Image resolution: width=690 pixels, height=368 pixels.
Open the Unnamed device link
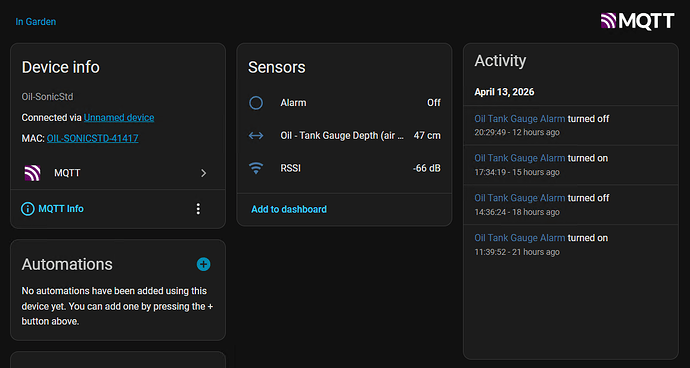tap(119, 118)
